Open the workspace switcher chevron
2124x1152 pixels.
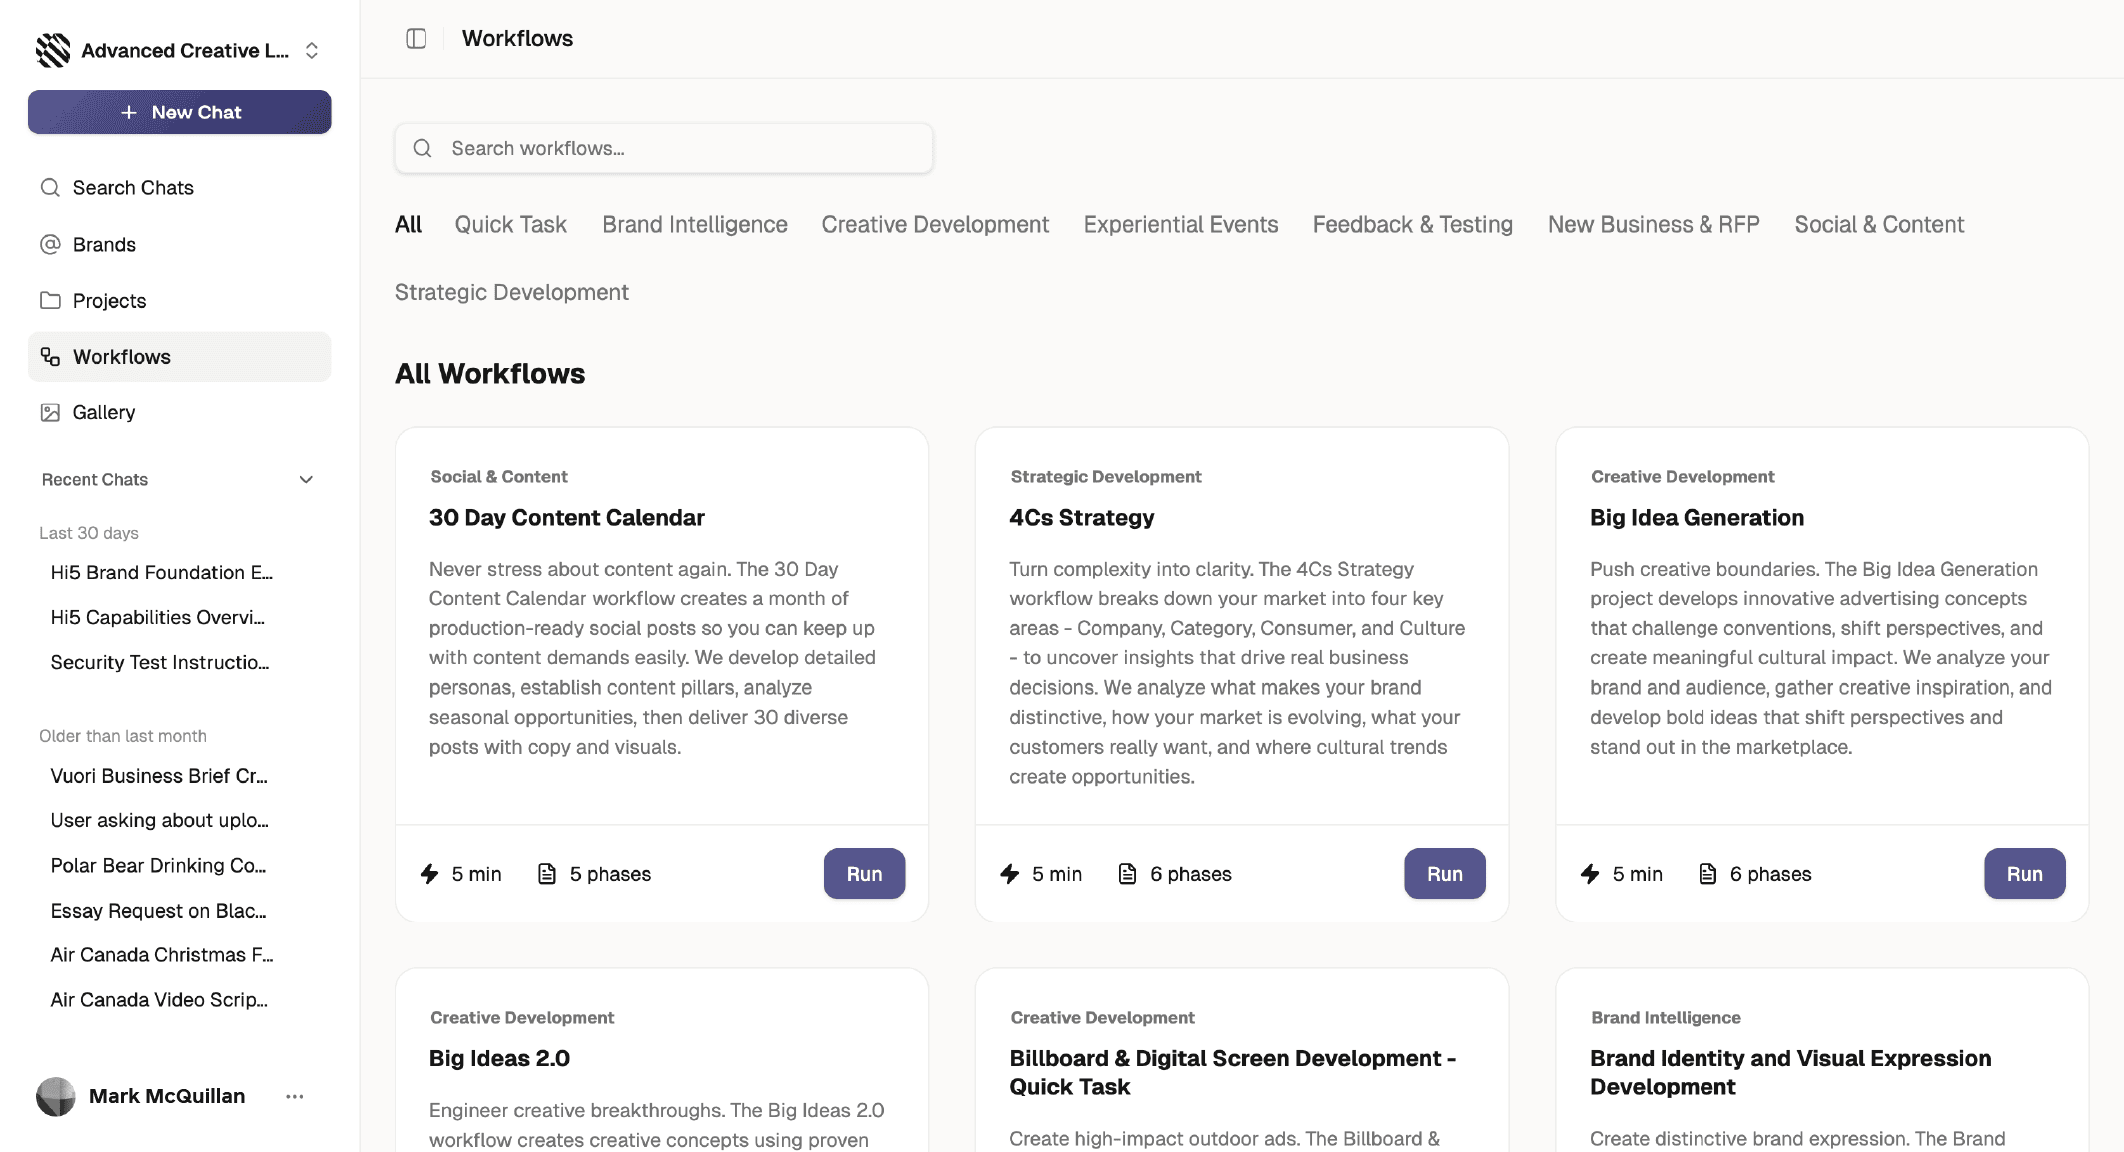pyautogui.click(x=310, y=49)
